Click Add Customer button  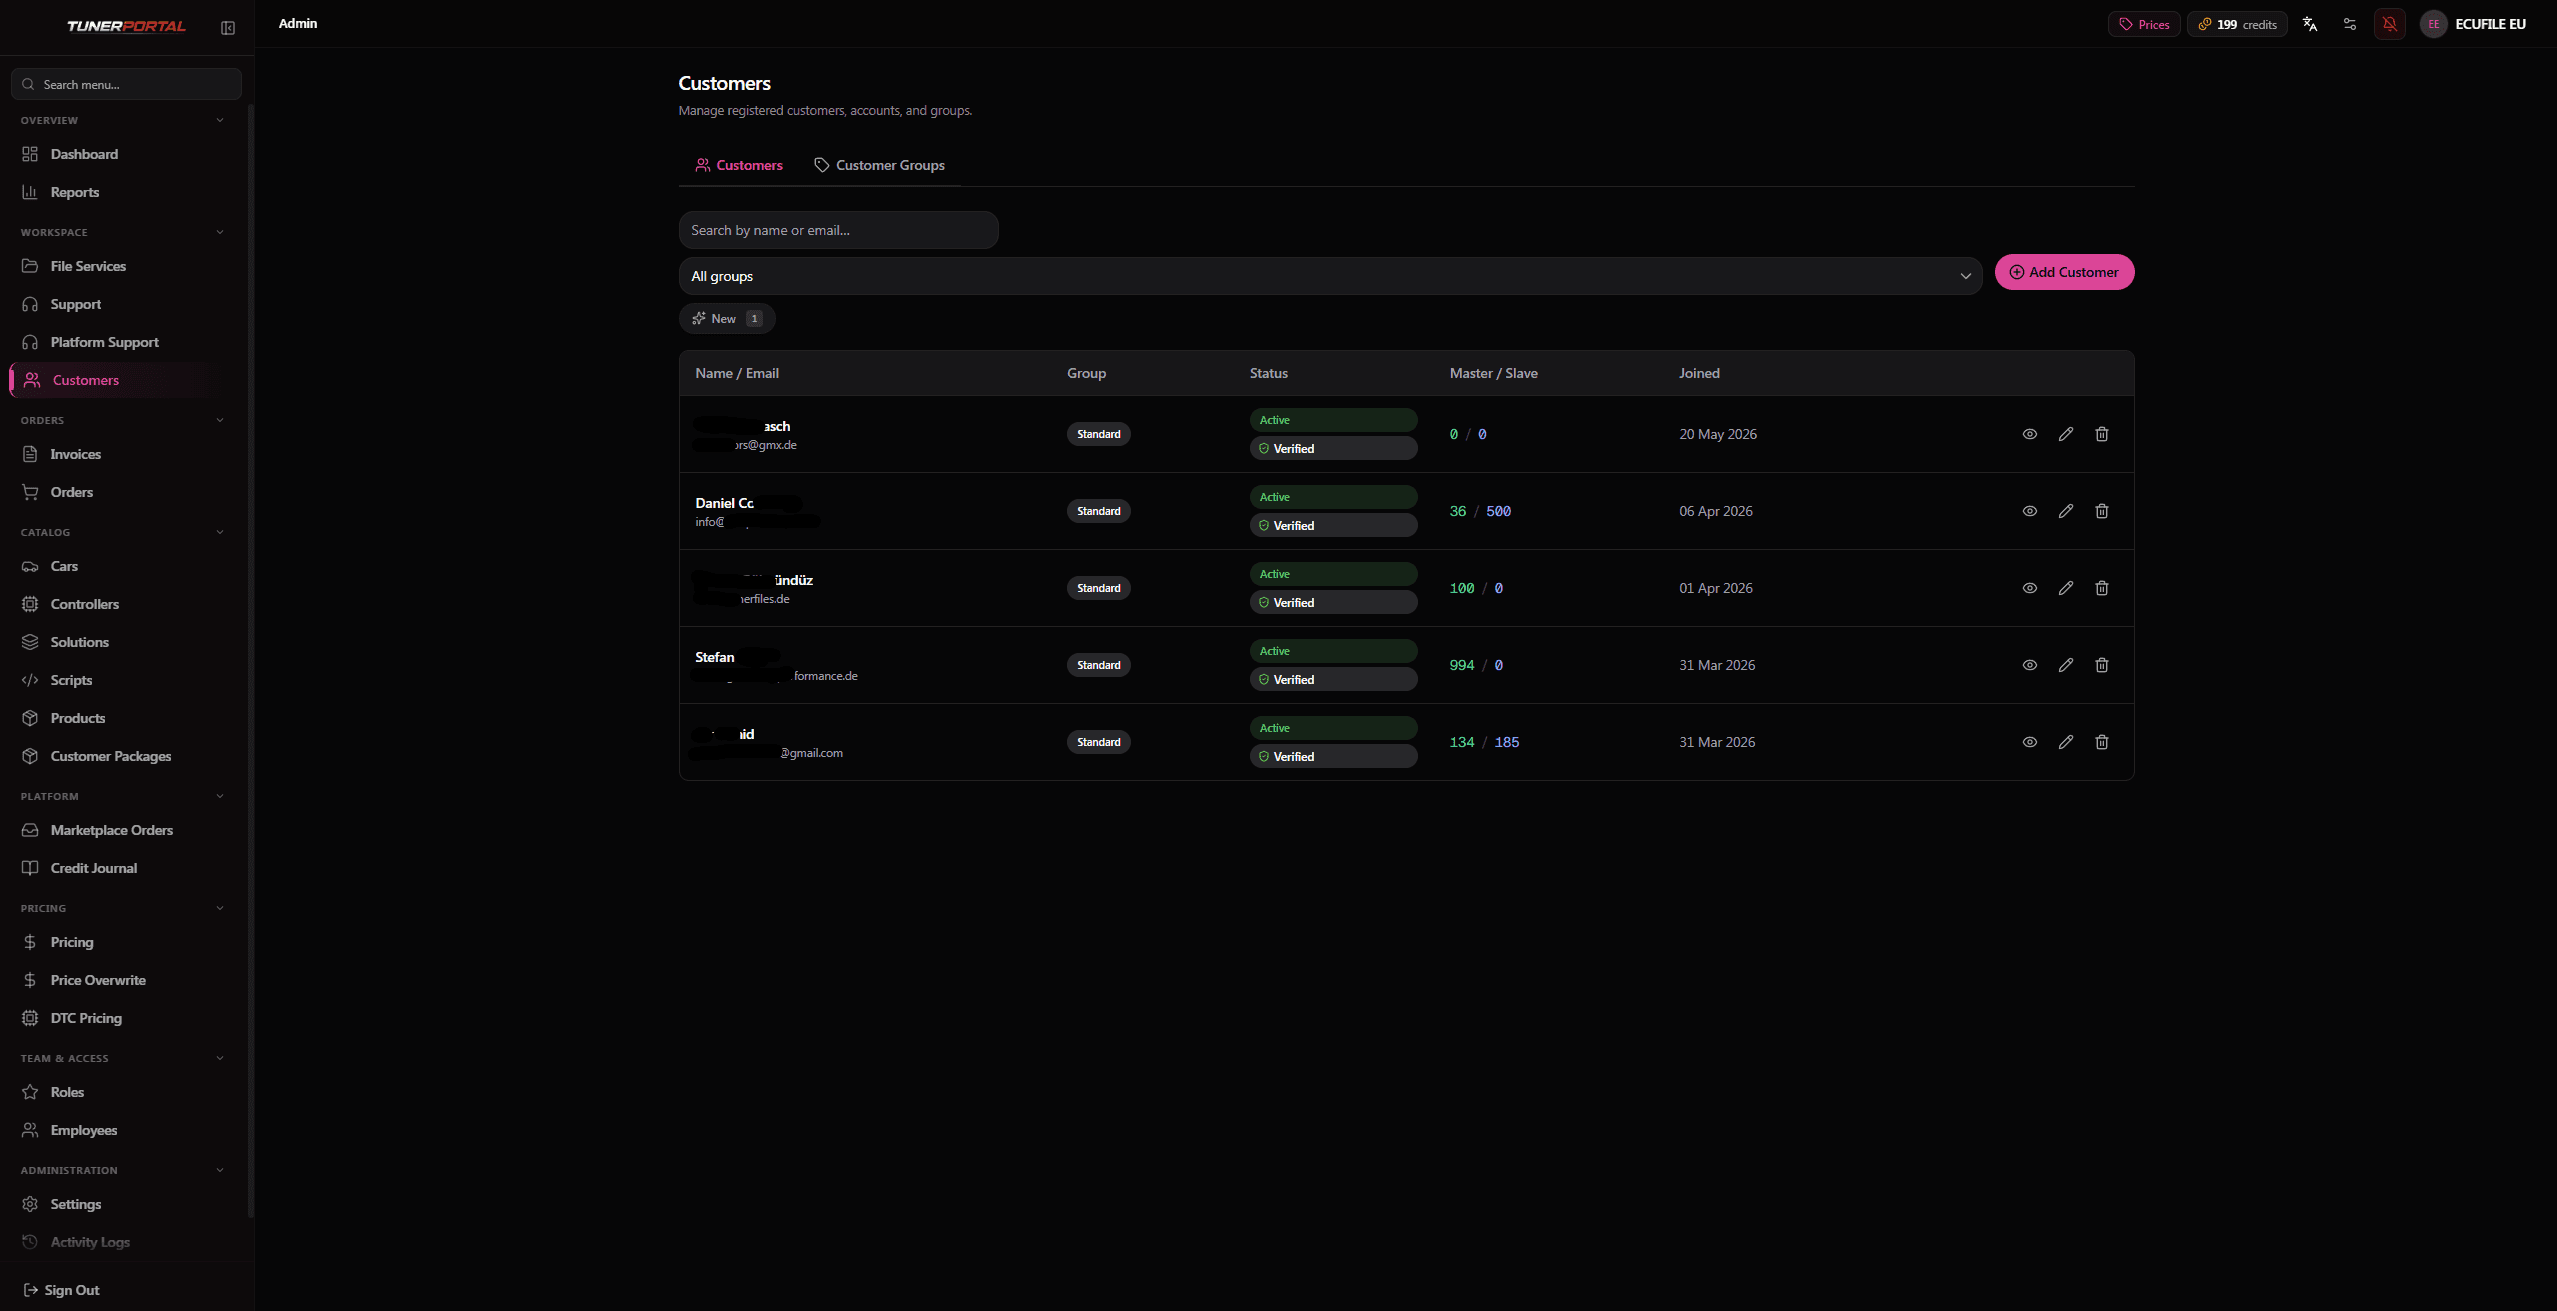2064,272
